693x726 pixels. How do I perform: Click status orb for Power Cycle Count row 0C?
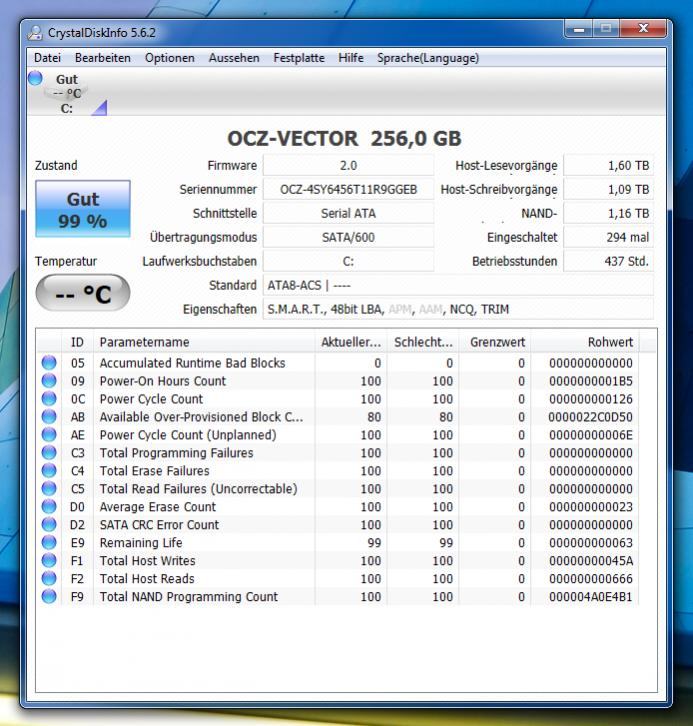(49, 399)
